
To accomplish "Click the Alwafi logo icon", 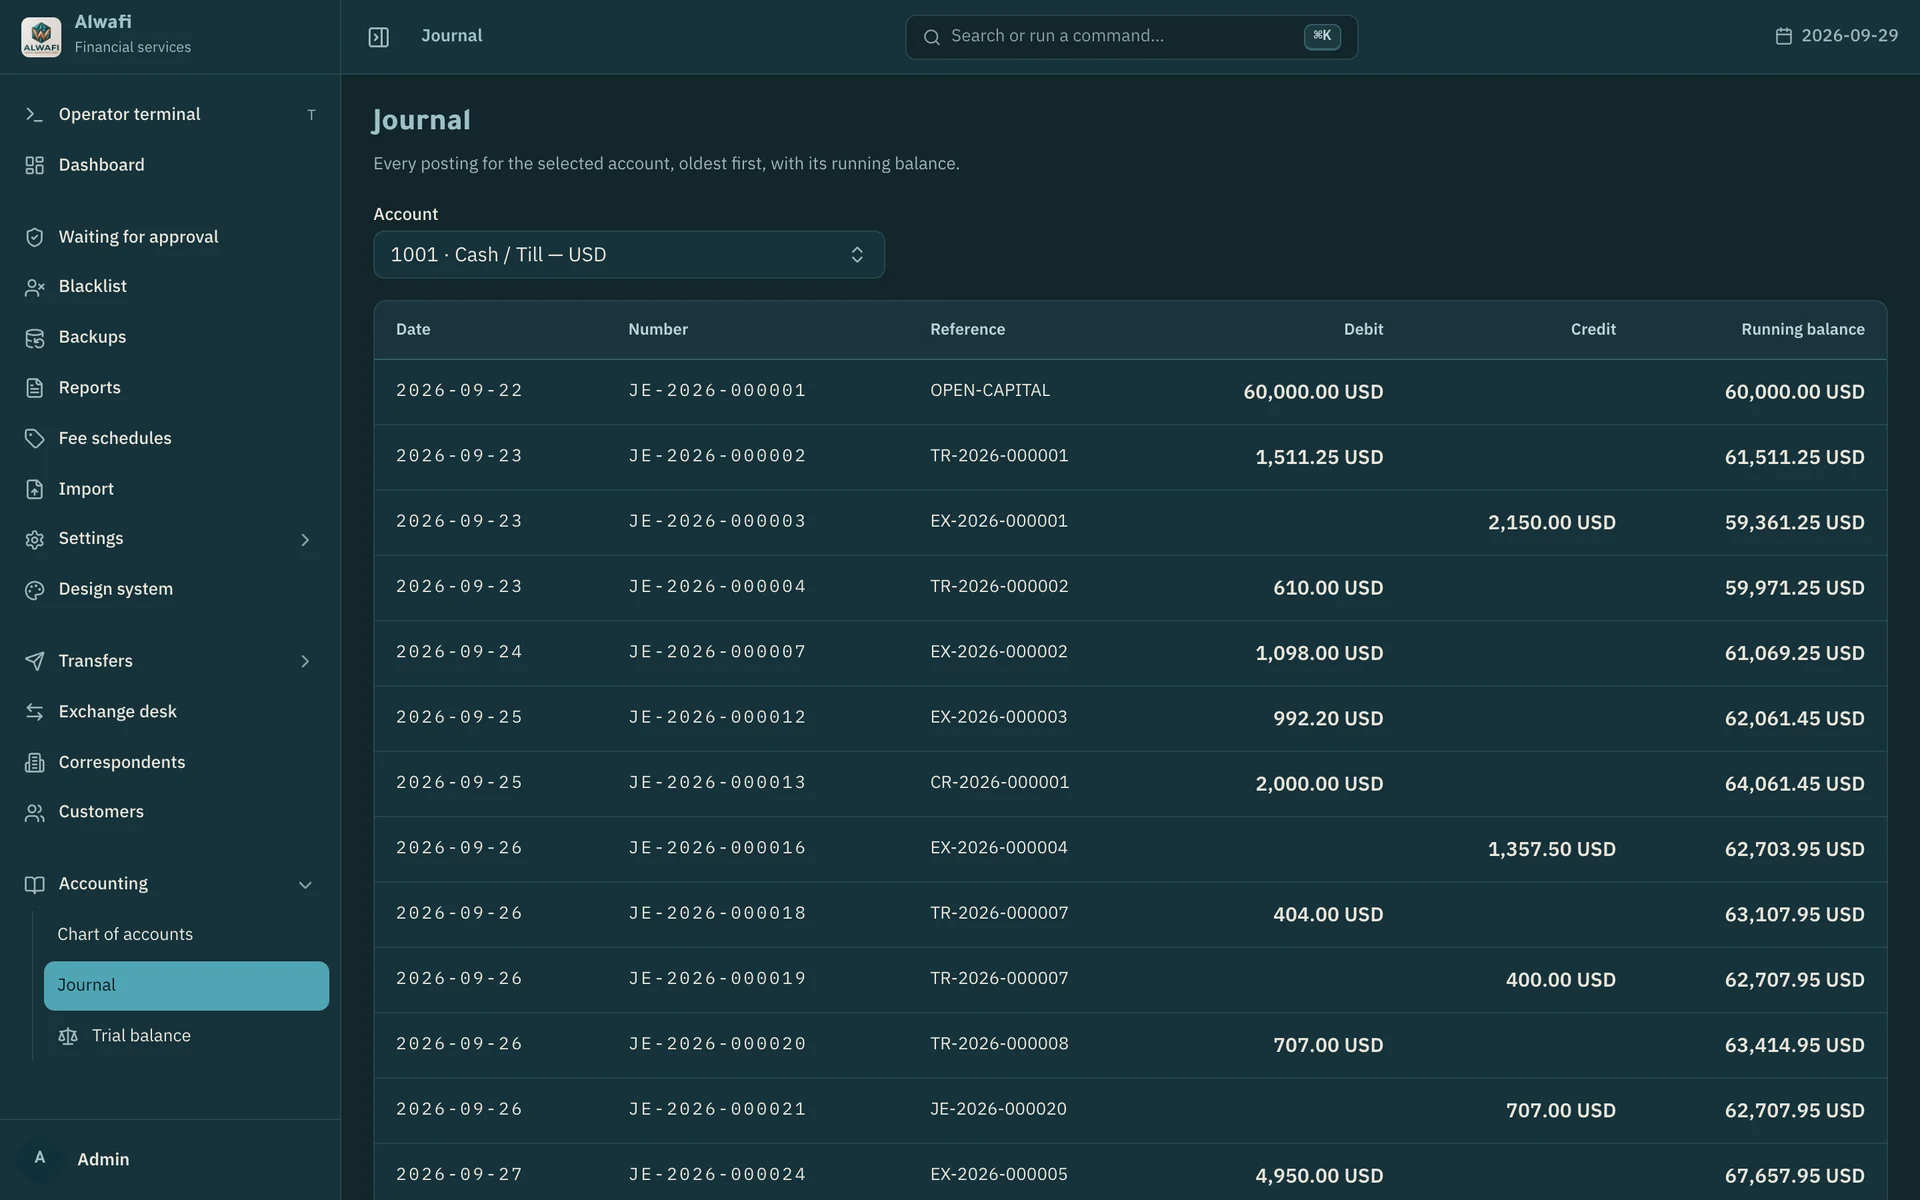I will [41, 37].
